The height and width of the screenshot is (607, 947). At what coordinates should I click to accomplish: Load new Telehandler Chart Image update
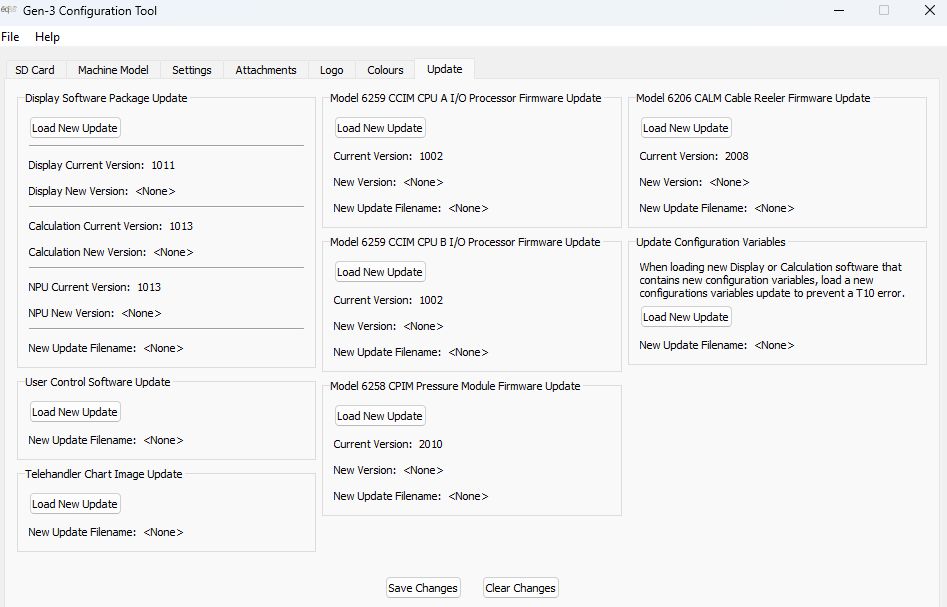tap(75, 504)
